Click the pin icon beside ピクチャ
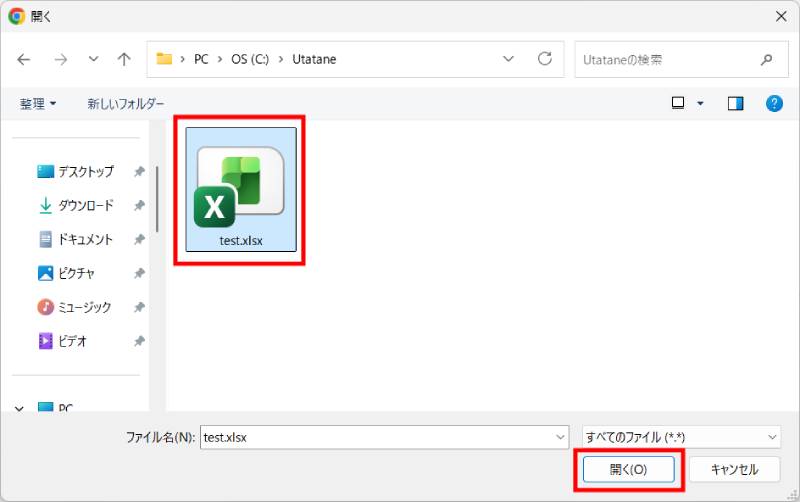This screenshot has width=800, height=502. (139, 273)
